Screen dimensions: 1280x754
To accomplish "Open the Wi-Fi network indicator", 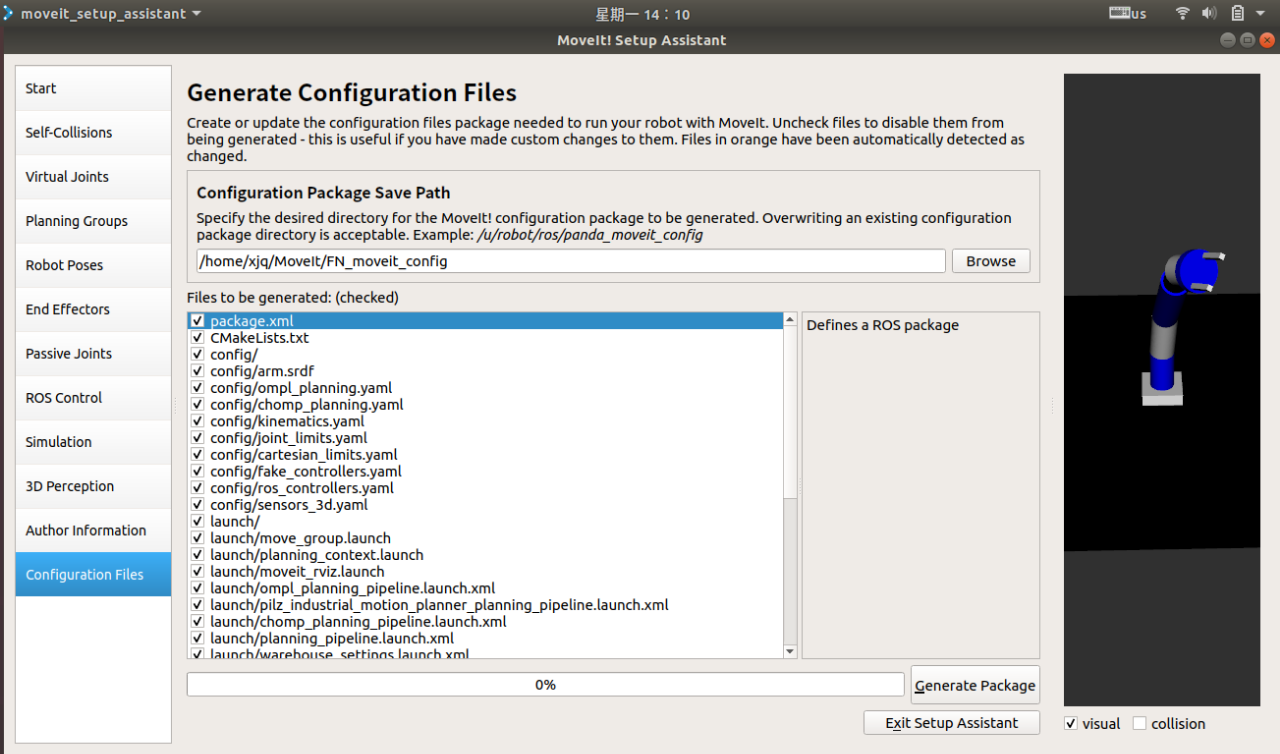I will 1183,14.
